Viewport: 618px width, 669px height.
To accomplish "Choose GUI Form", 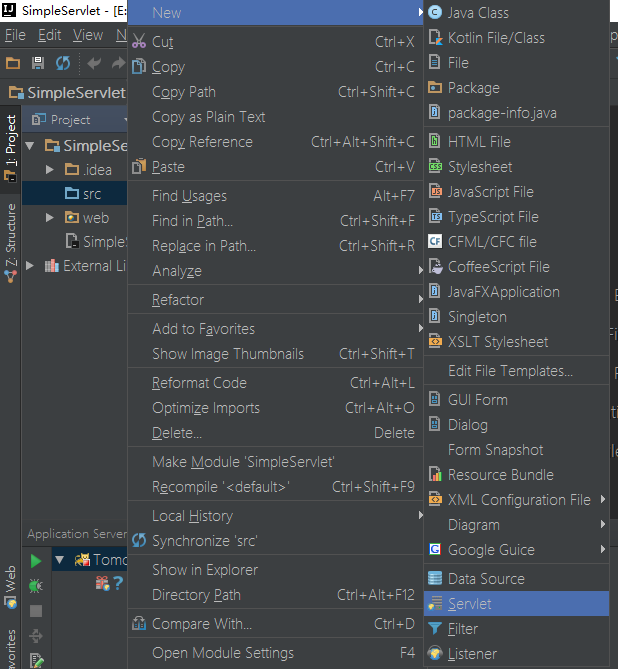I will click(x=516, y=399).
